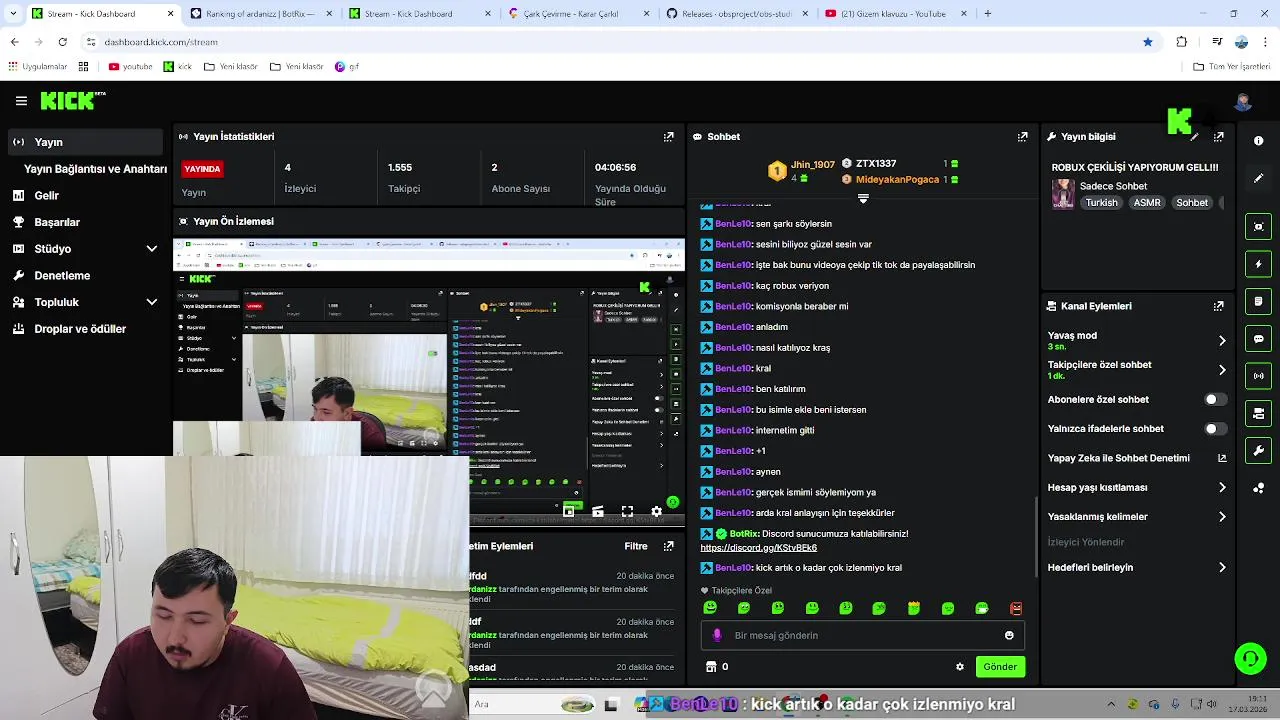
Task: Reload page with browser refresh button
Action: coord(62,42)
